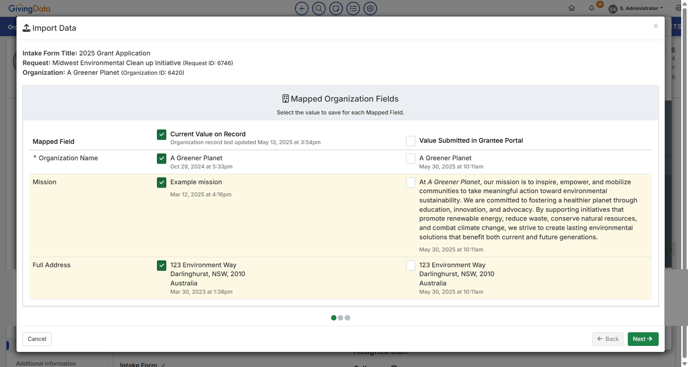Click the 'Mission' mapped field label
Screen dimensions: 688x367
coord(44,182)
